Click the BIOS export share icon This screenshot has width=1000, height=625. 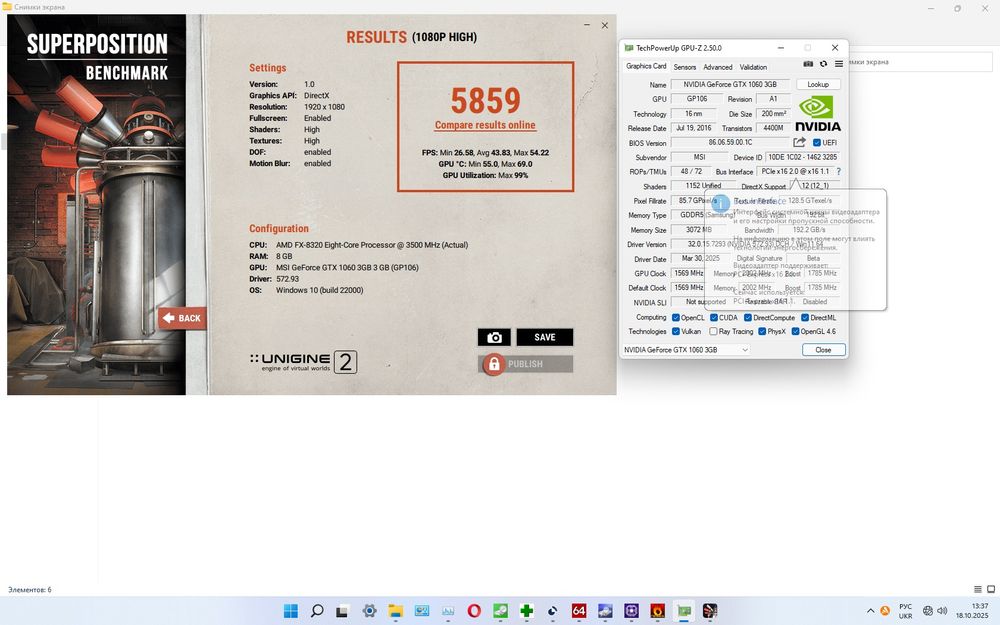point(799,142)
